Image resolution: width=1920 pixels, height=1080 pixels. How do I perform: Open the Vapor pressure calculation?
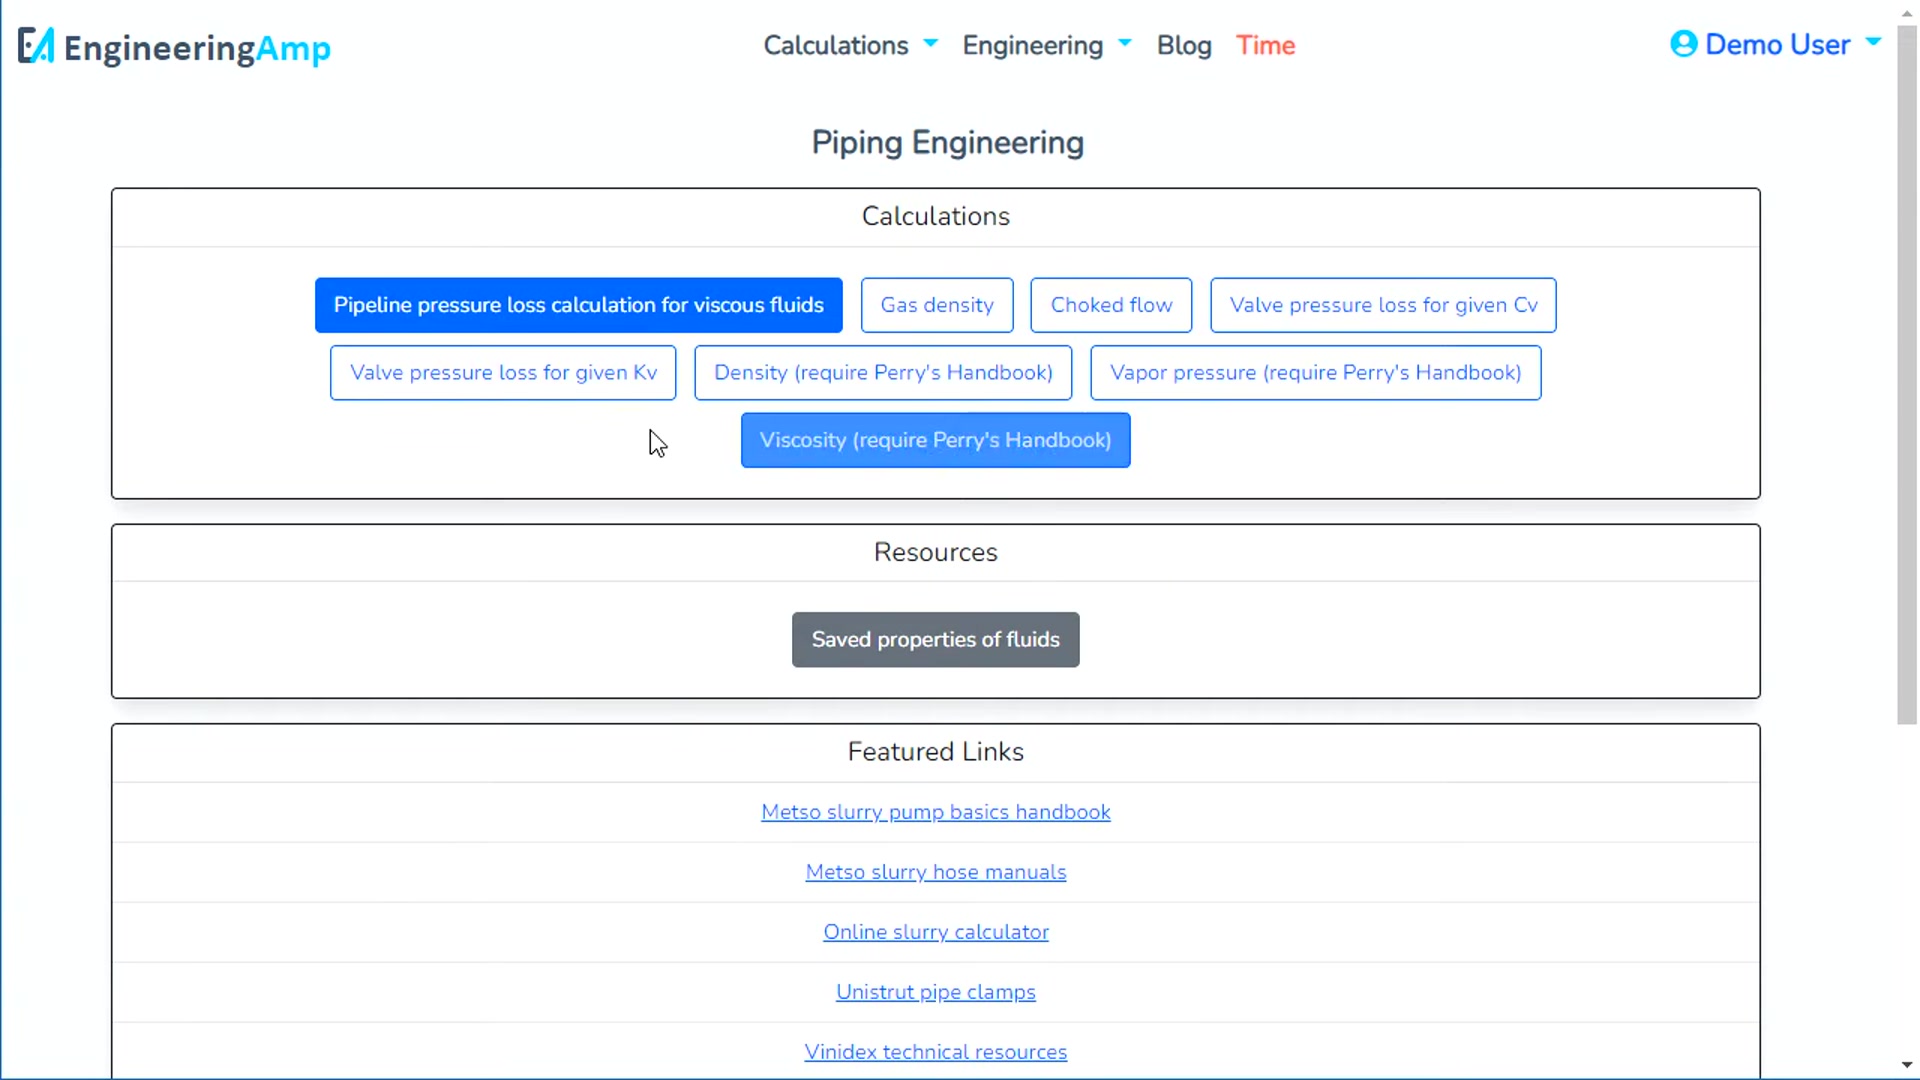coord(1315,372)
